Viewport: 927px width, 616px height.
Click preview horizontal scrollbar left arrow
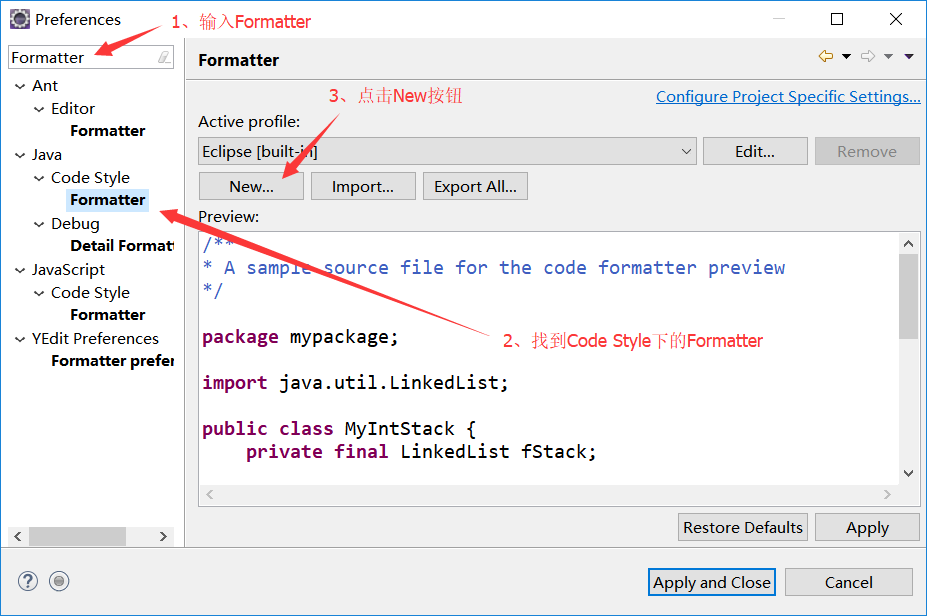(210, 494)
